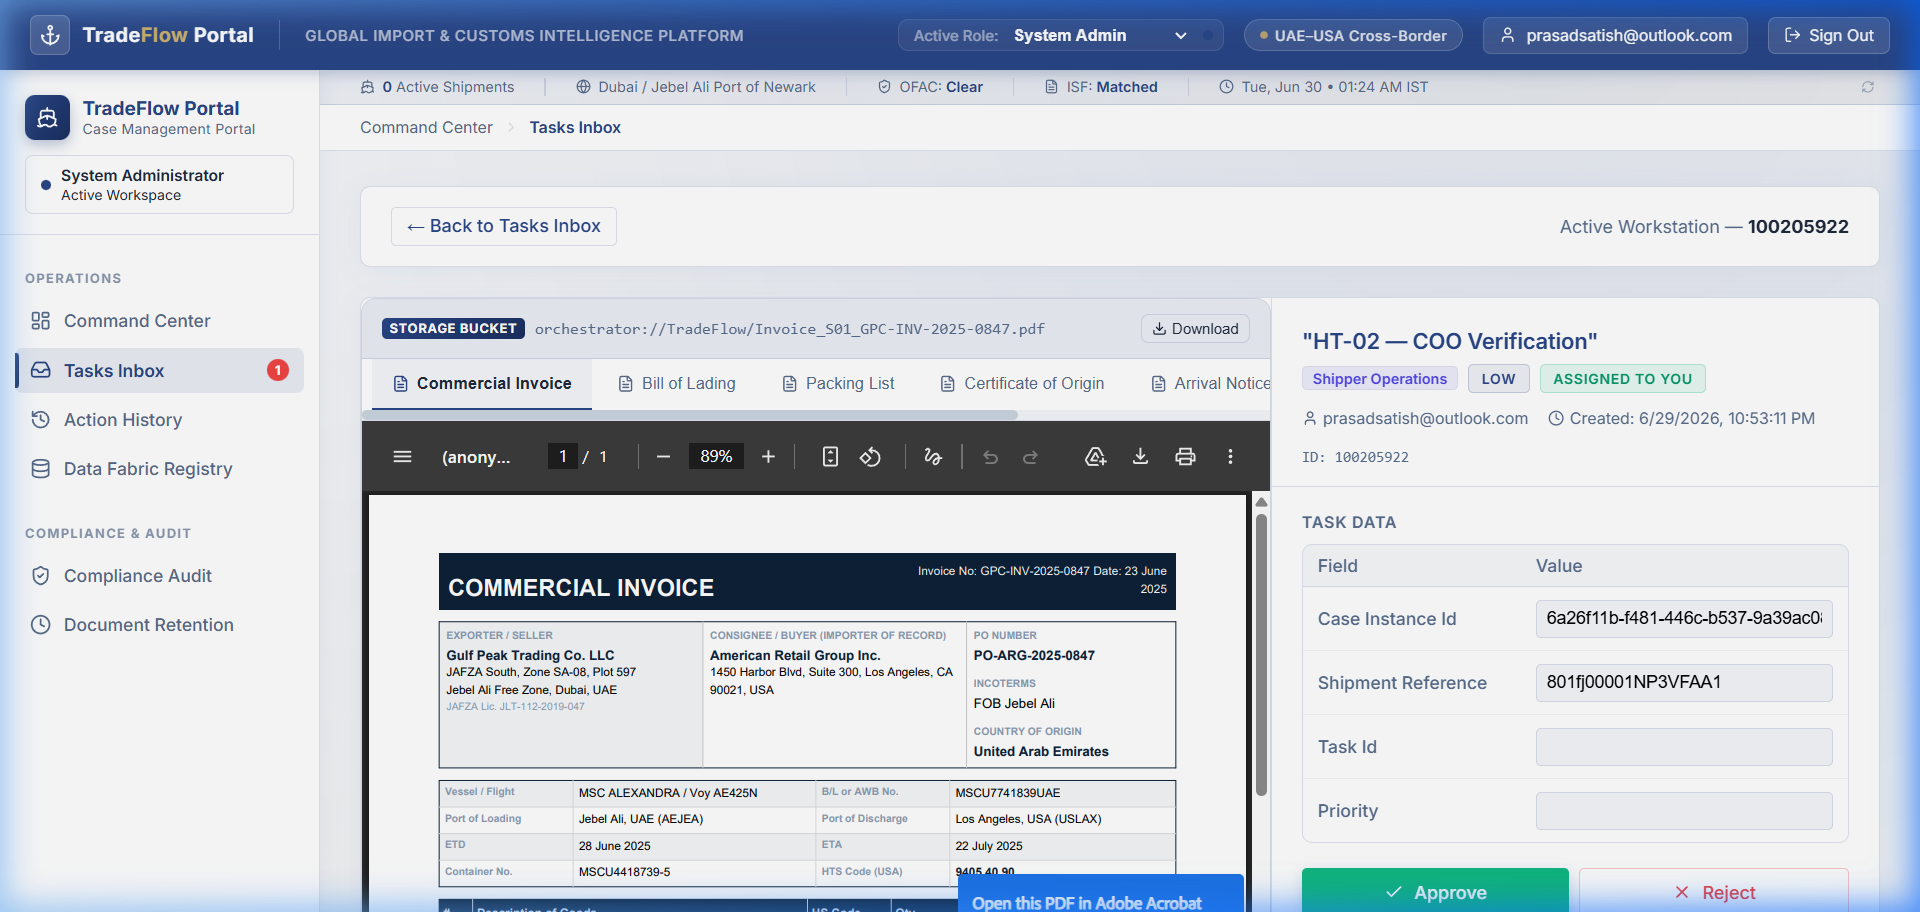This screenshot has height=912, width=1920.
Task: Select UAE-USA Cross-Border corridor pill
Action: tap(1353, 35)
